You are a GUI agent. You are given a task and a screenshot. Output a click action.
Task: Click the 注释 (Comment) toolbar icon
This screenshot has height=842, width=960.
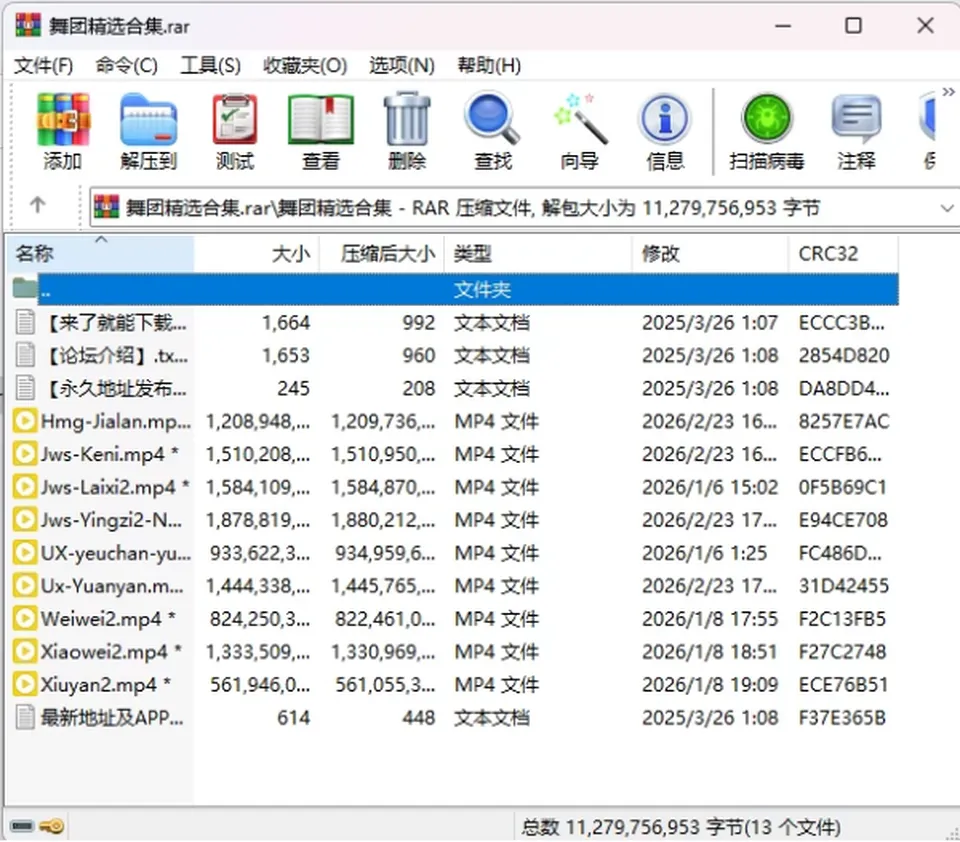[856, 119]
